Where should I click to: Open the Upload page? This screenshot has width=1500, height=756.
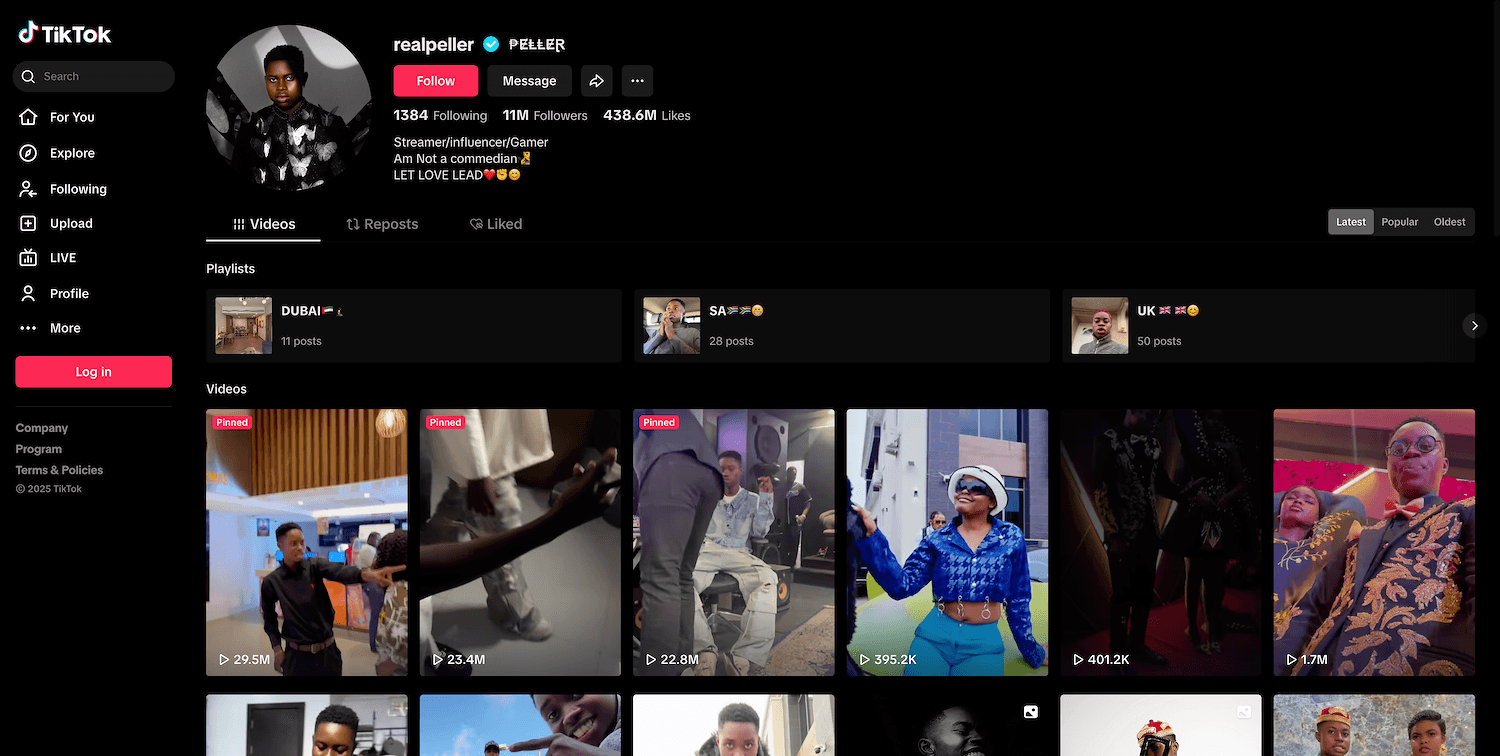(70, 224)
